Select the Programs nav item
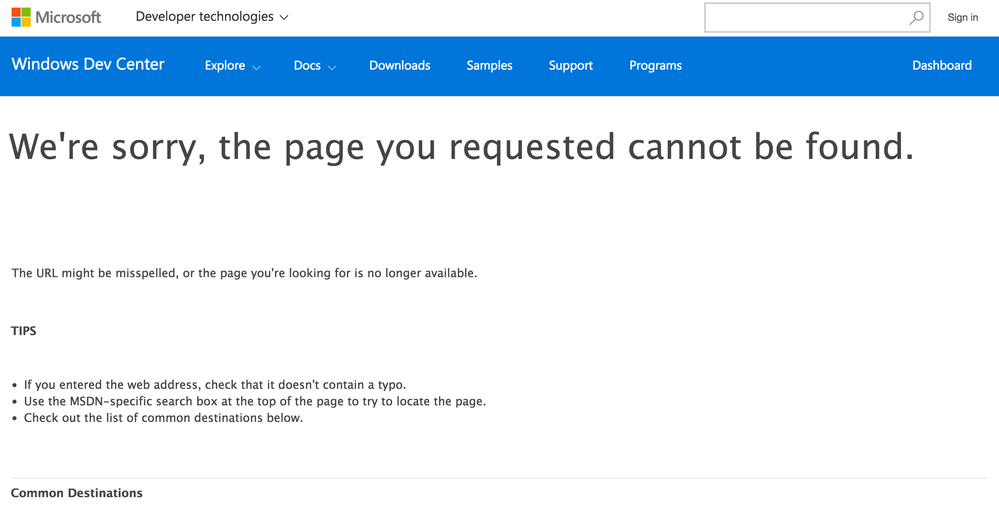Image resolution: width=999 pixels, height=518 pixels. pyautogui.click(x=656, y=66)
